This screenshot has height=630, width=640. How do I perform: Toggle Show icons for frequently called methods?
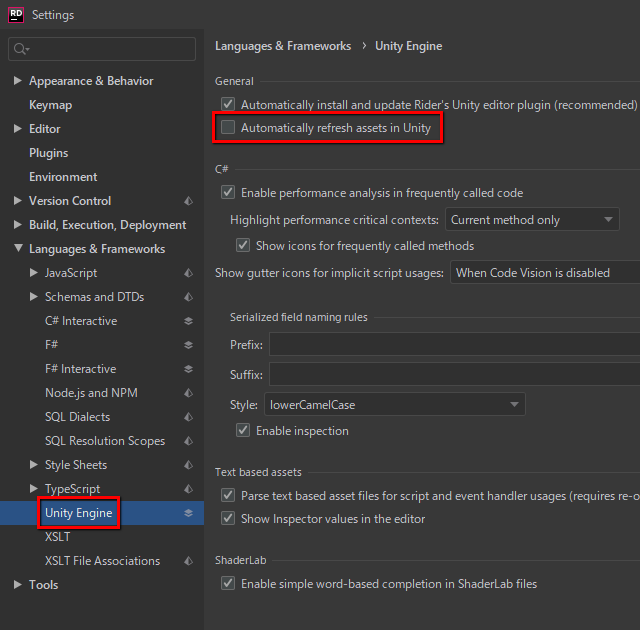click(x=243, y=245)
